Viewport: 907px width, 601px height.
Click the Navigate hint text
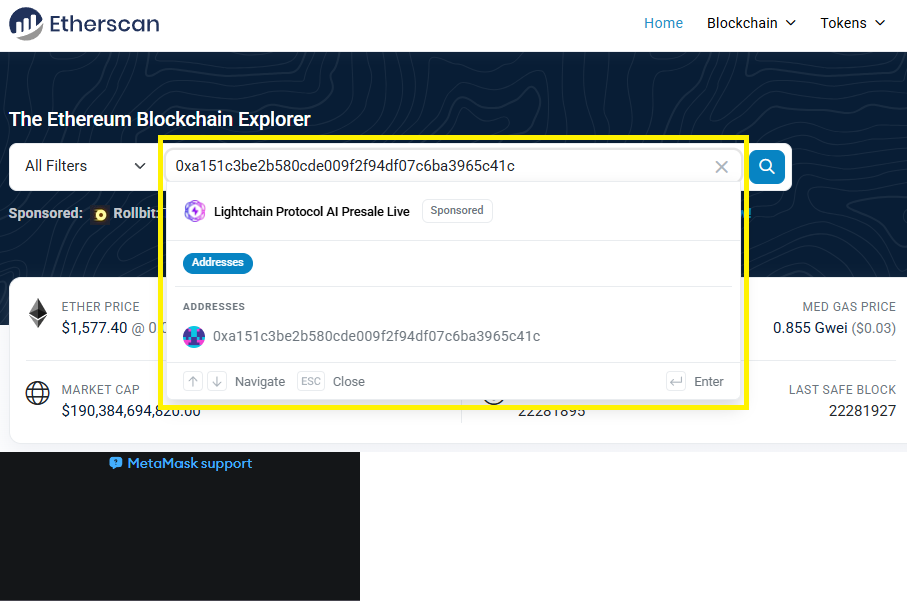[x=260, y=382]
